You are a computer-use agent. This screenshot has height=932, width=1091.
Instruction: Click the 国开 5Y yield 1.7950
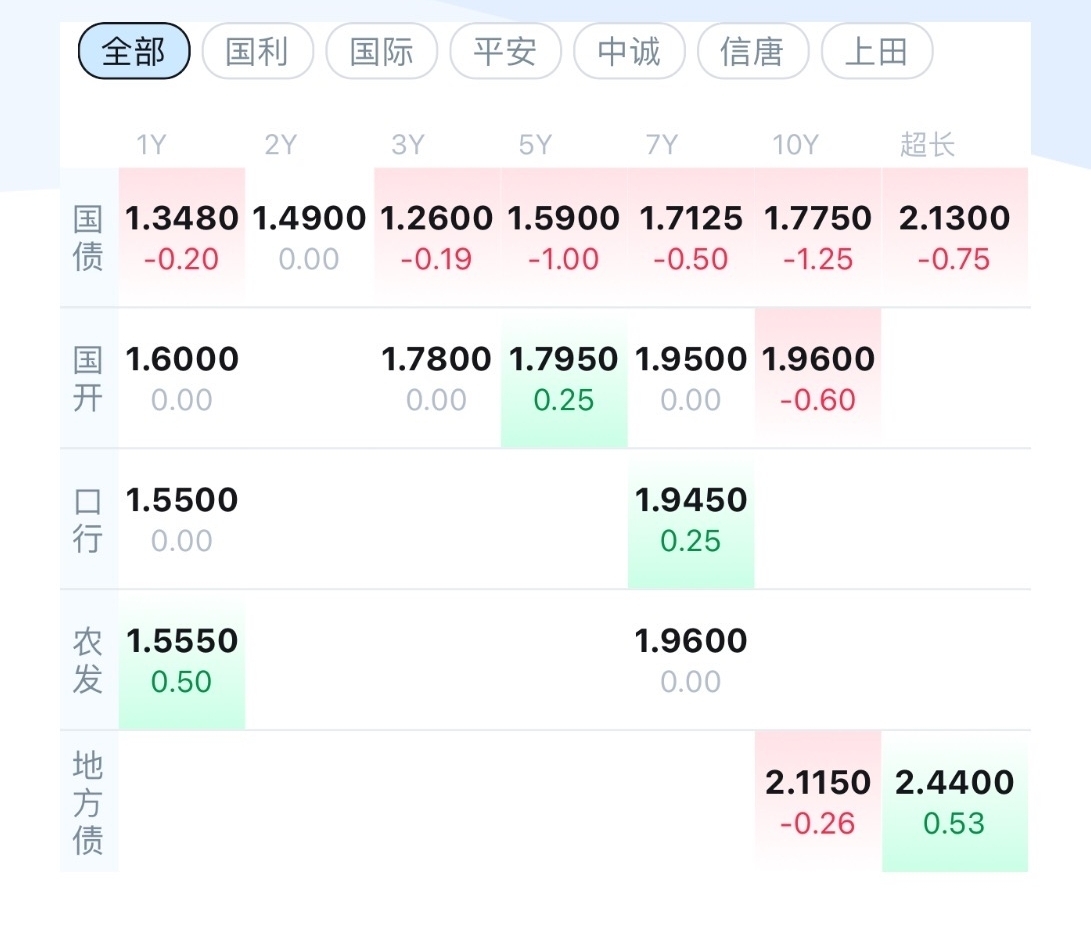pyautogui.click(x=564, y=377)
